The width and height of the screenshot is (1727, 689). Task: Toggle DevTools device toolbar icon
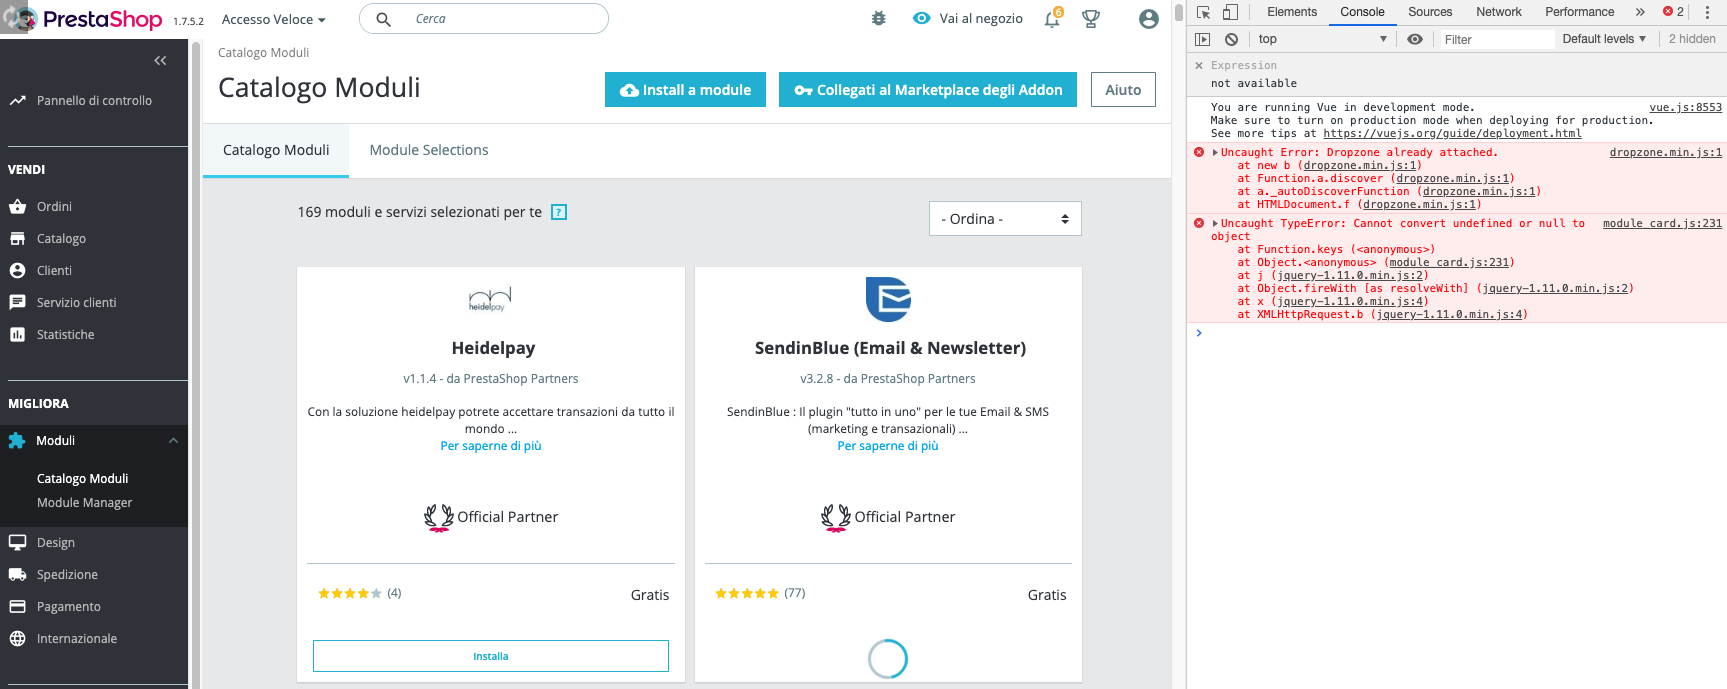[1231, 12]
